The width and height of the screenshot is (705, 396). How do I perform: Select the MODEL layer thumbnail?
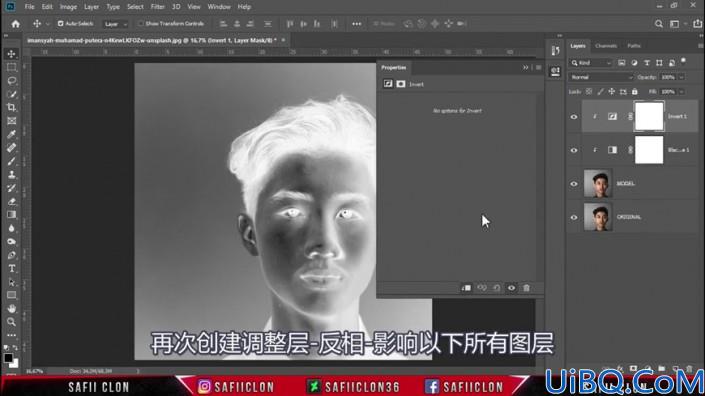point(598,183)
